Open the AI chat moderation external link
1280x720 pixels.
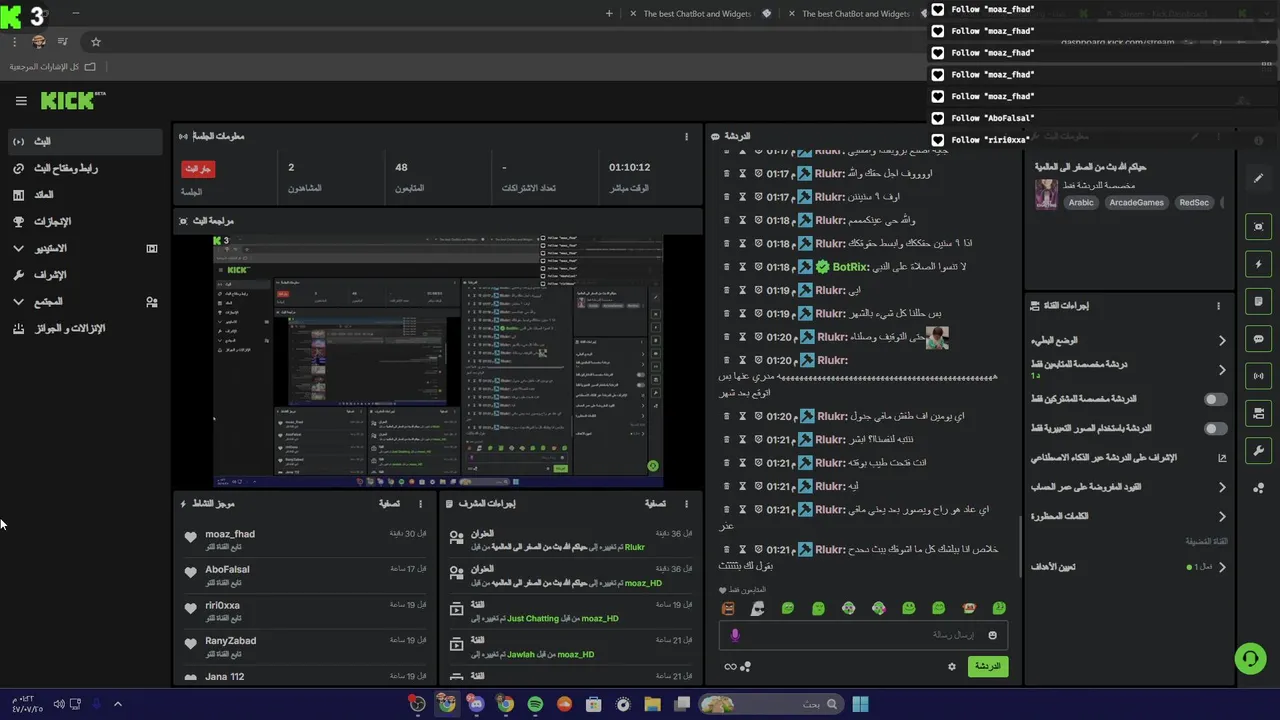(1222, 458)
